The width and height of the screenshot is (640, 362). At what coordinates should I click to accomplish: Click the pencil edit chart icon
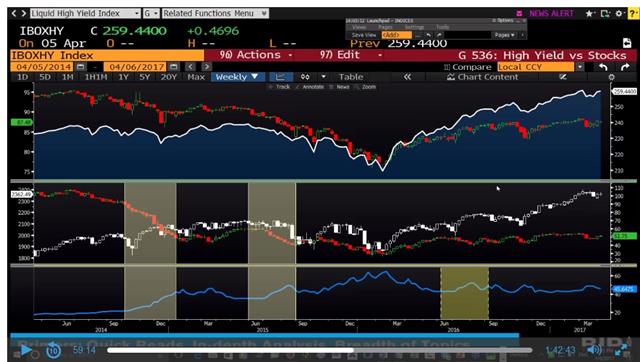tap(563, 77)
